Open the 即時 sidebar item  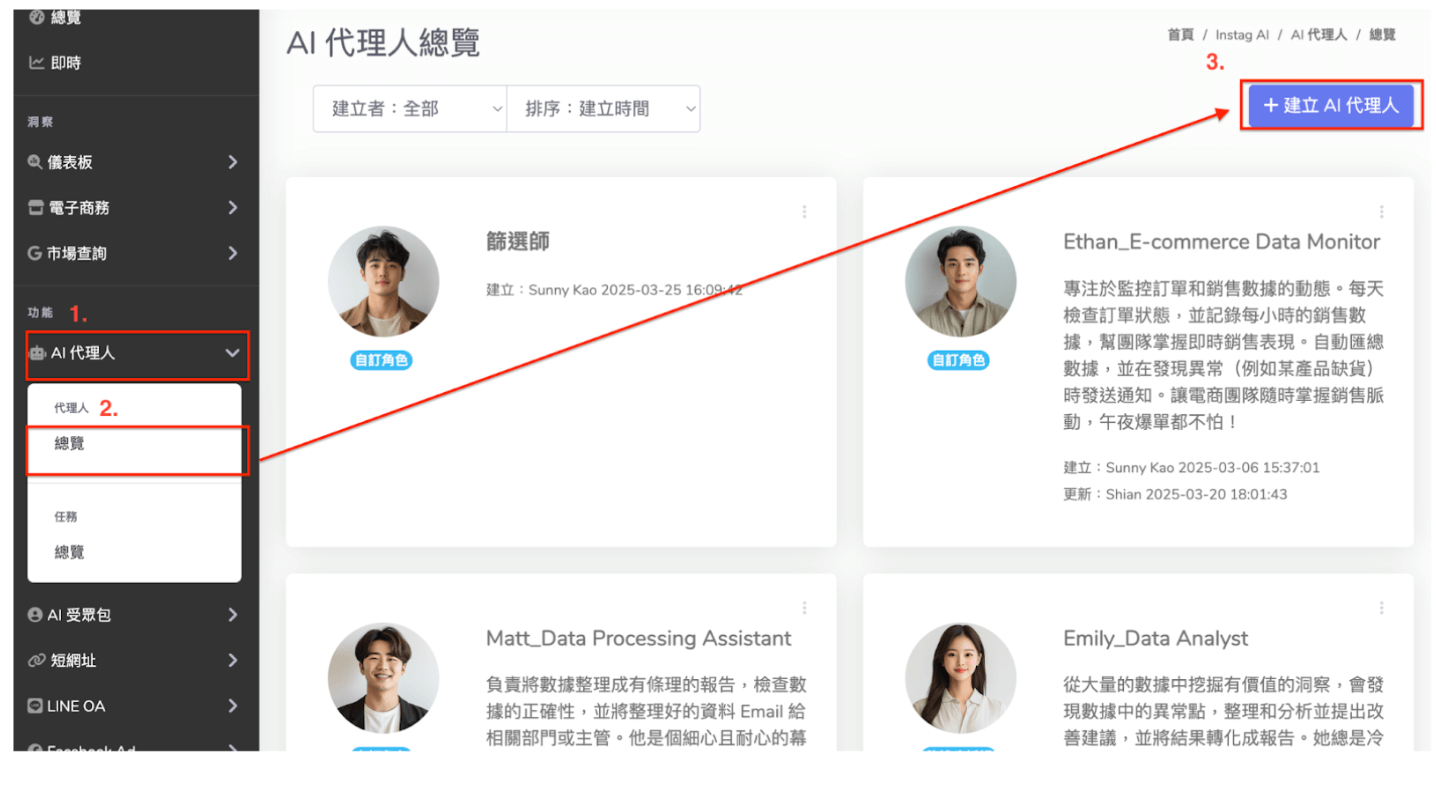(65, 63)
